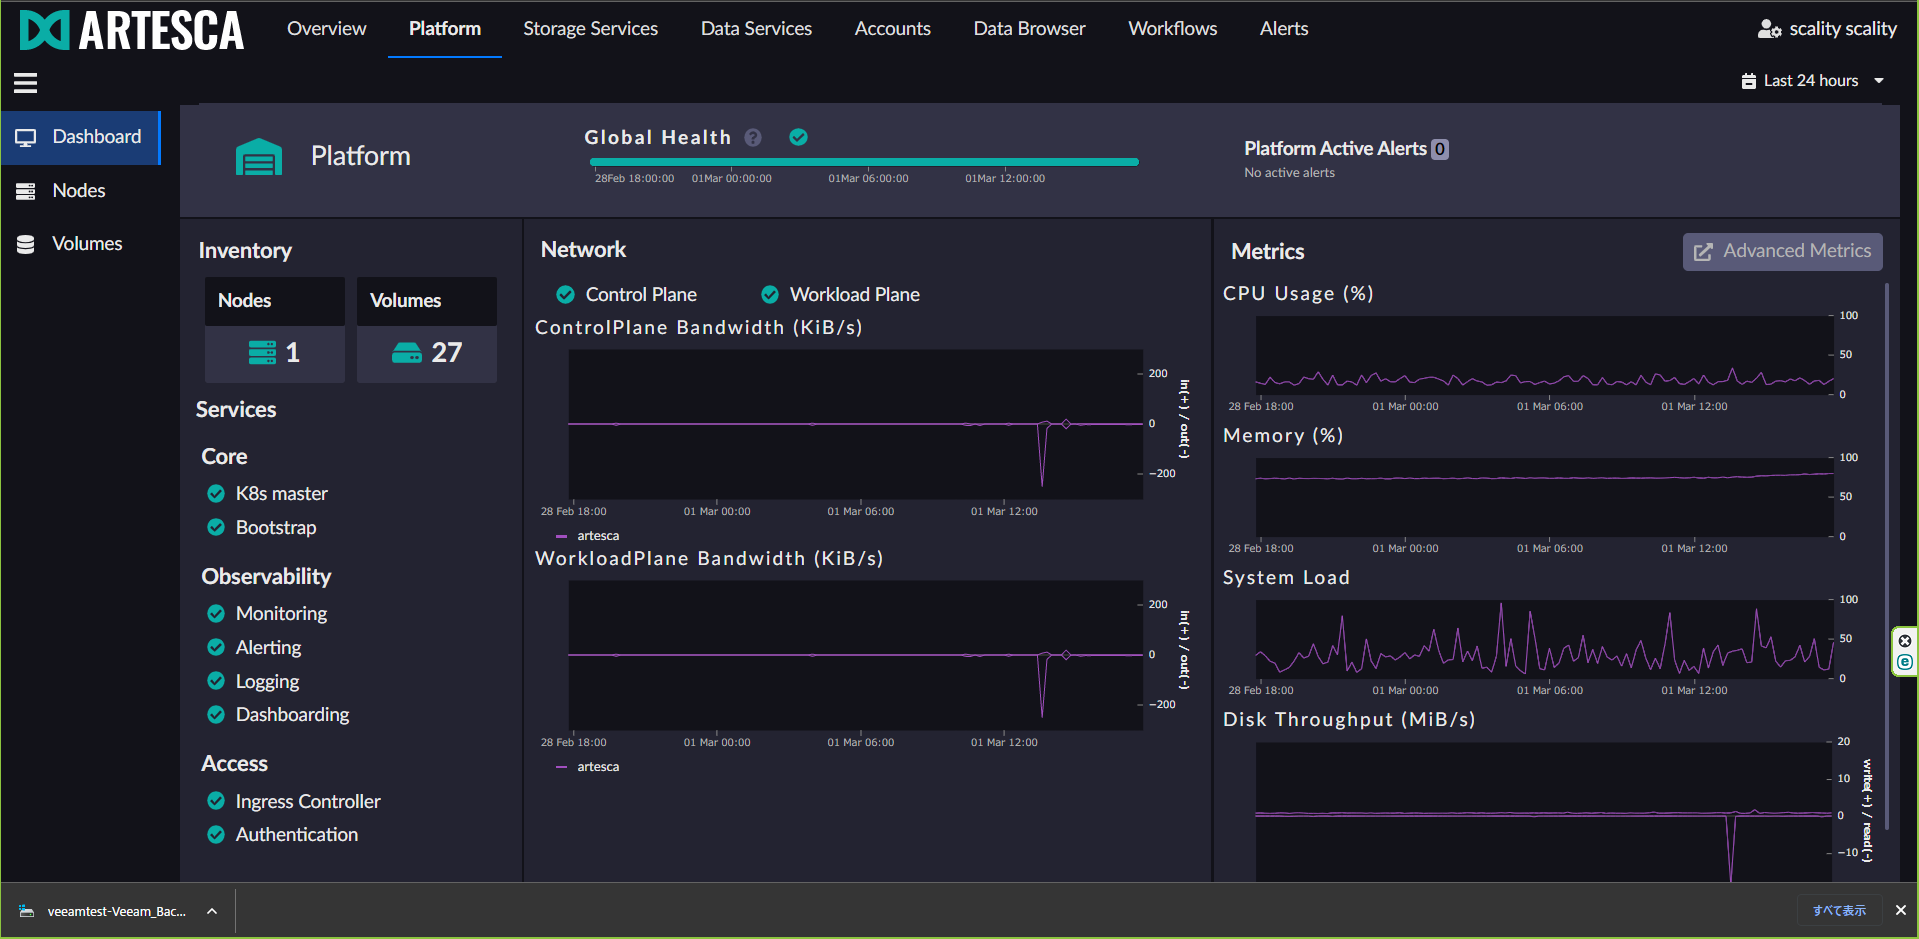Click the Monitoring status icon
Image resolution: width=1919 pixels, height=939 pixels.
pos(215,613)
